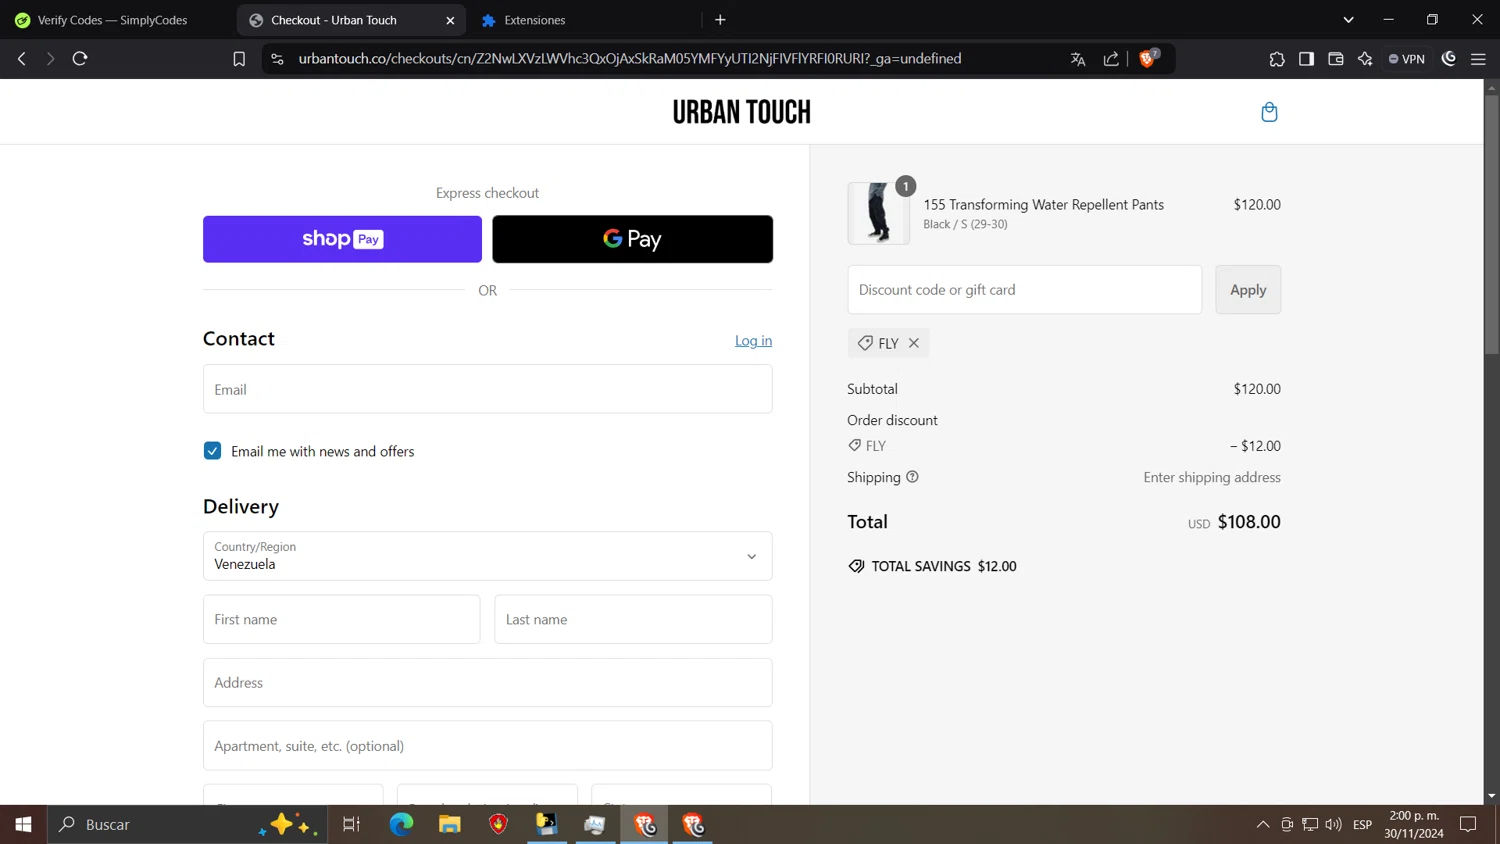Click the ESP input language indicator
The width and height of the screenshot is (1500, 844).
pyautogui.click(x=1362, y=825)
